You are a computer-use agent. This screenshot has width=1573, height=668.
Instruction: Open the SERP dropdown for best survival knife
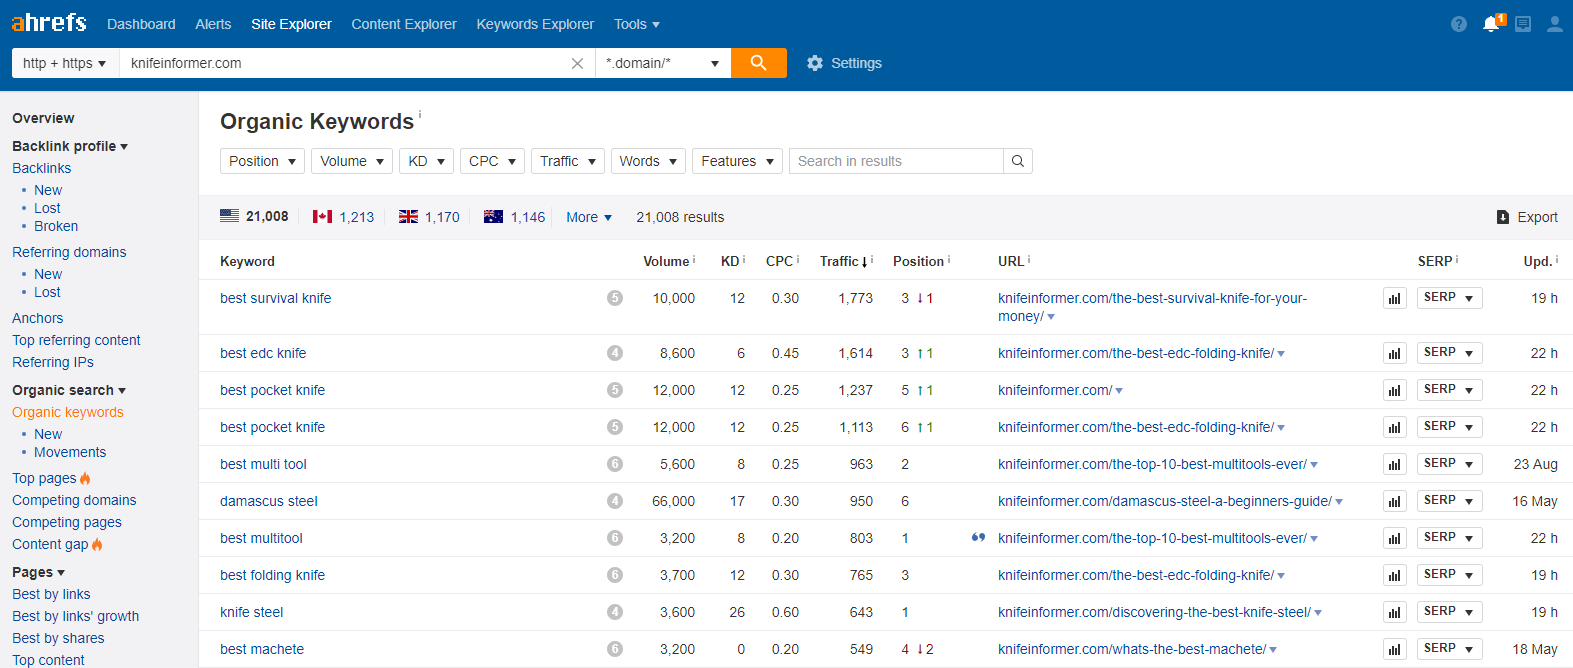(1449, 298)
